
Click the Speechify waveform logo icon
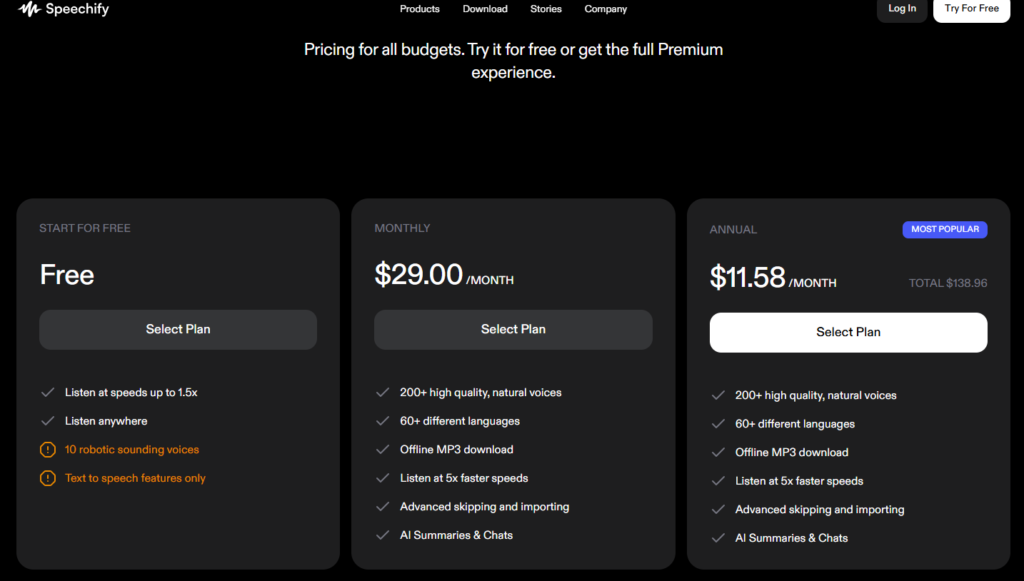tap(29, 10)
